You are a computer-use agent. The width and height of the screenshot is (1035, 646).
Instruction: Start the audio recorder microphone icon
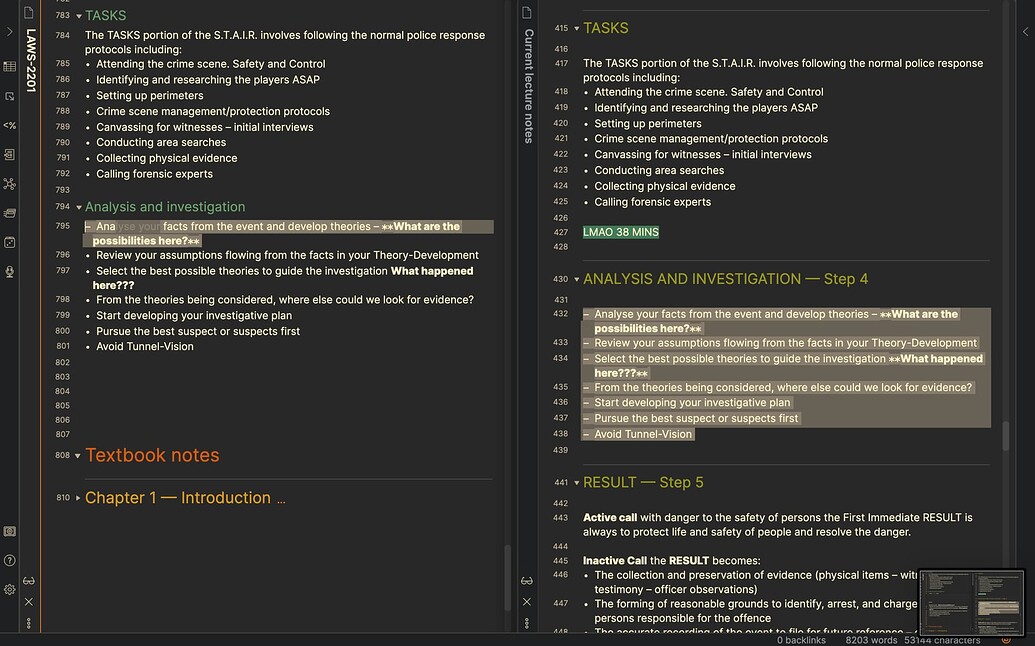pyautogui.click(x=9, y=271)
